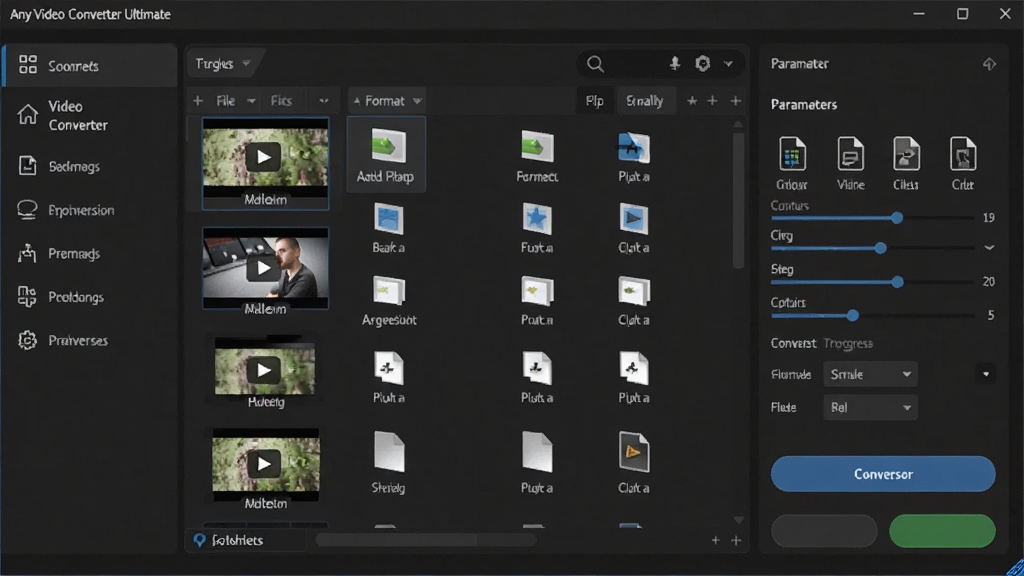Click the plus icon before File
The height and width of the screenshot is (576, 1024).
pyautogui.click(x=198, y=101)
